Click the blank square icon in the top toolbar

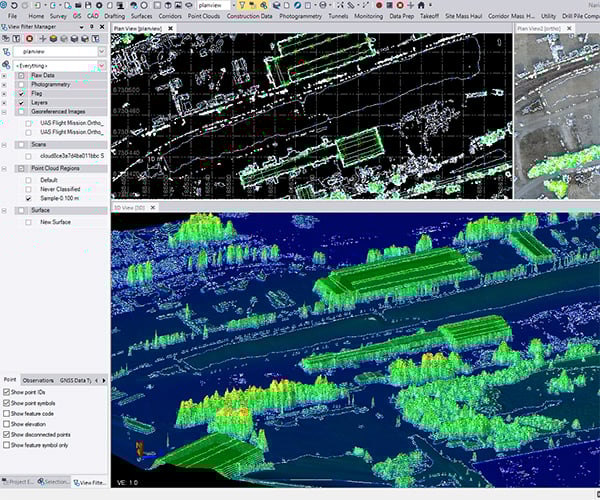click(157, 5)
